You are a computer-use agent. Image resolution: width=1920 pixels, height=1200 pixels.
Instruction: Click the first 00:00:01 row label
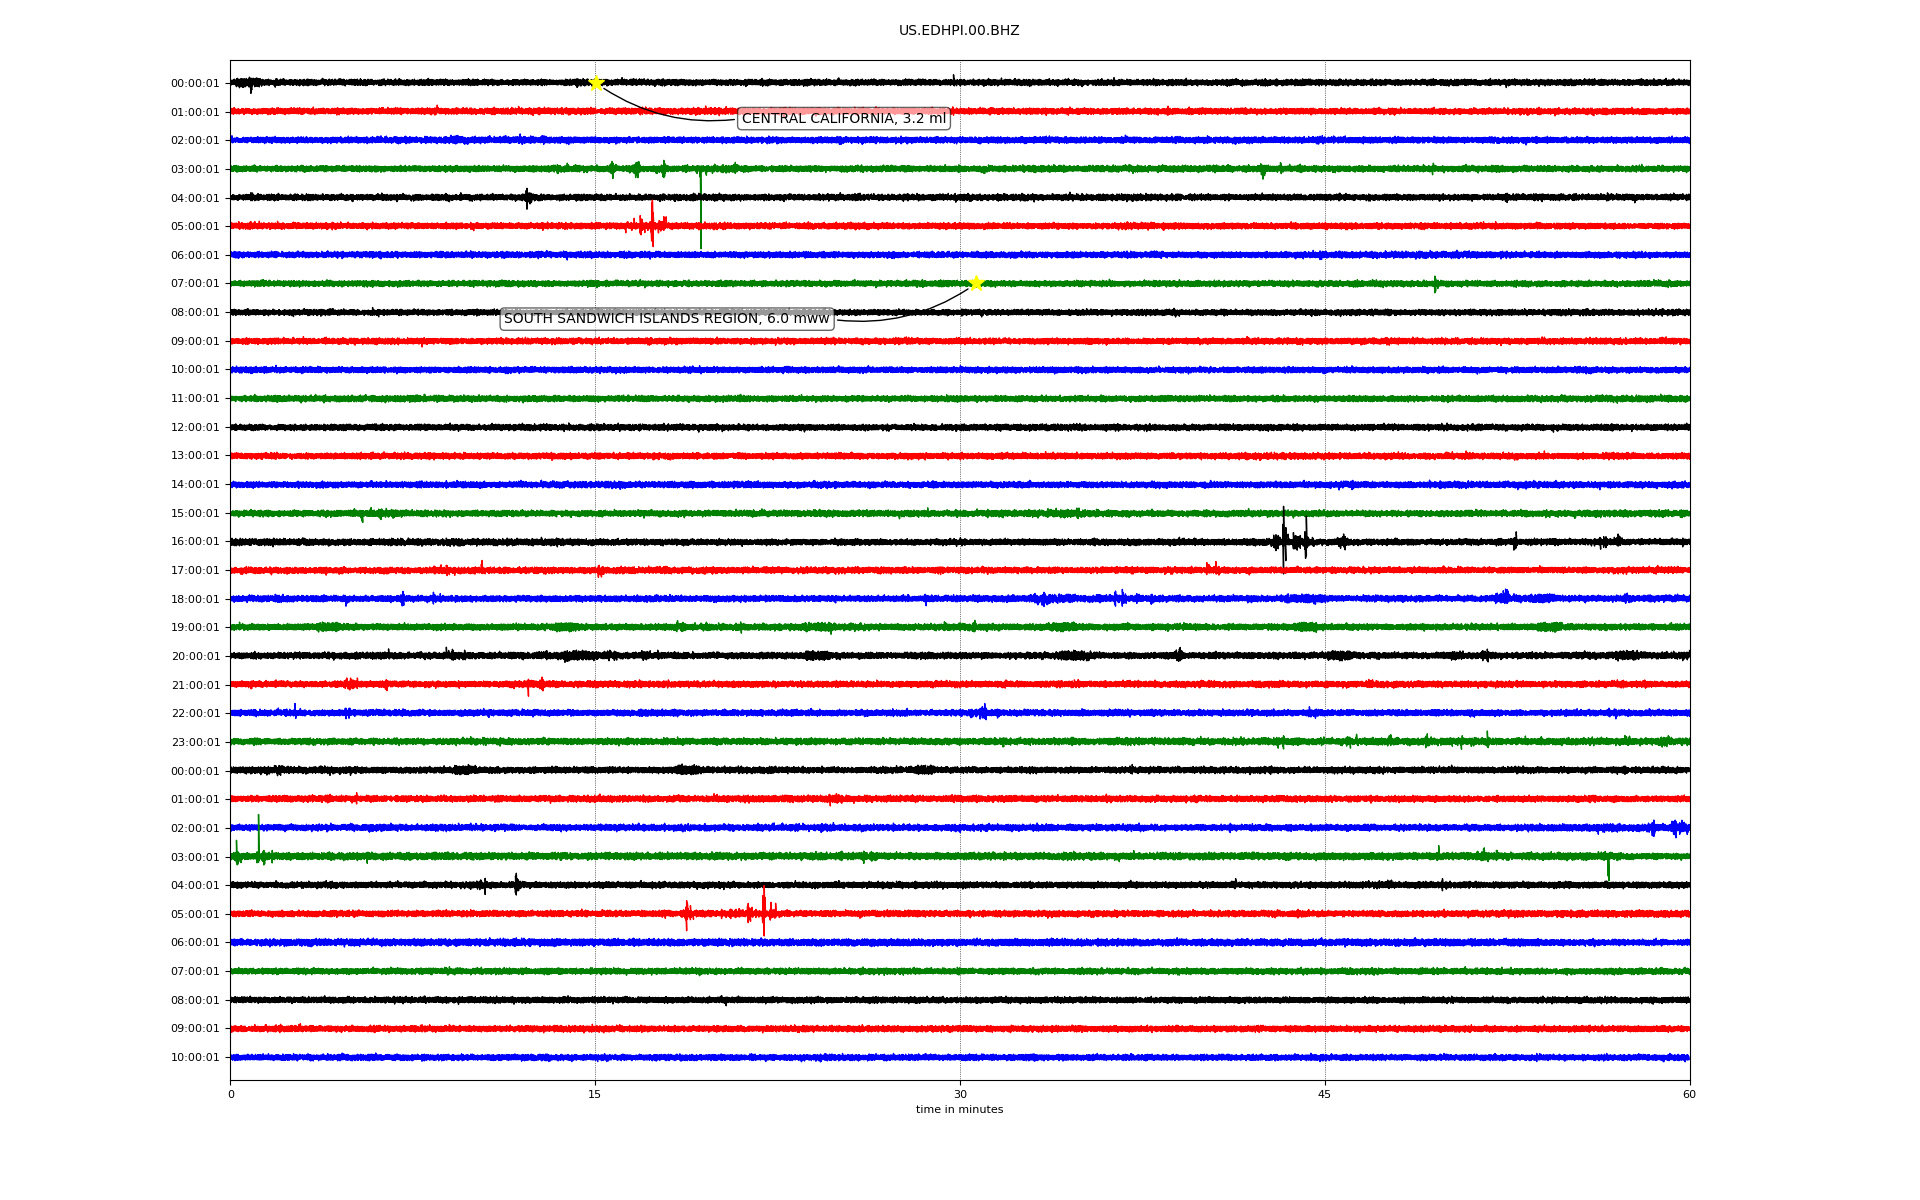click(195, 84)
